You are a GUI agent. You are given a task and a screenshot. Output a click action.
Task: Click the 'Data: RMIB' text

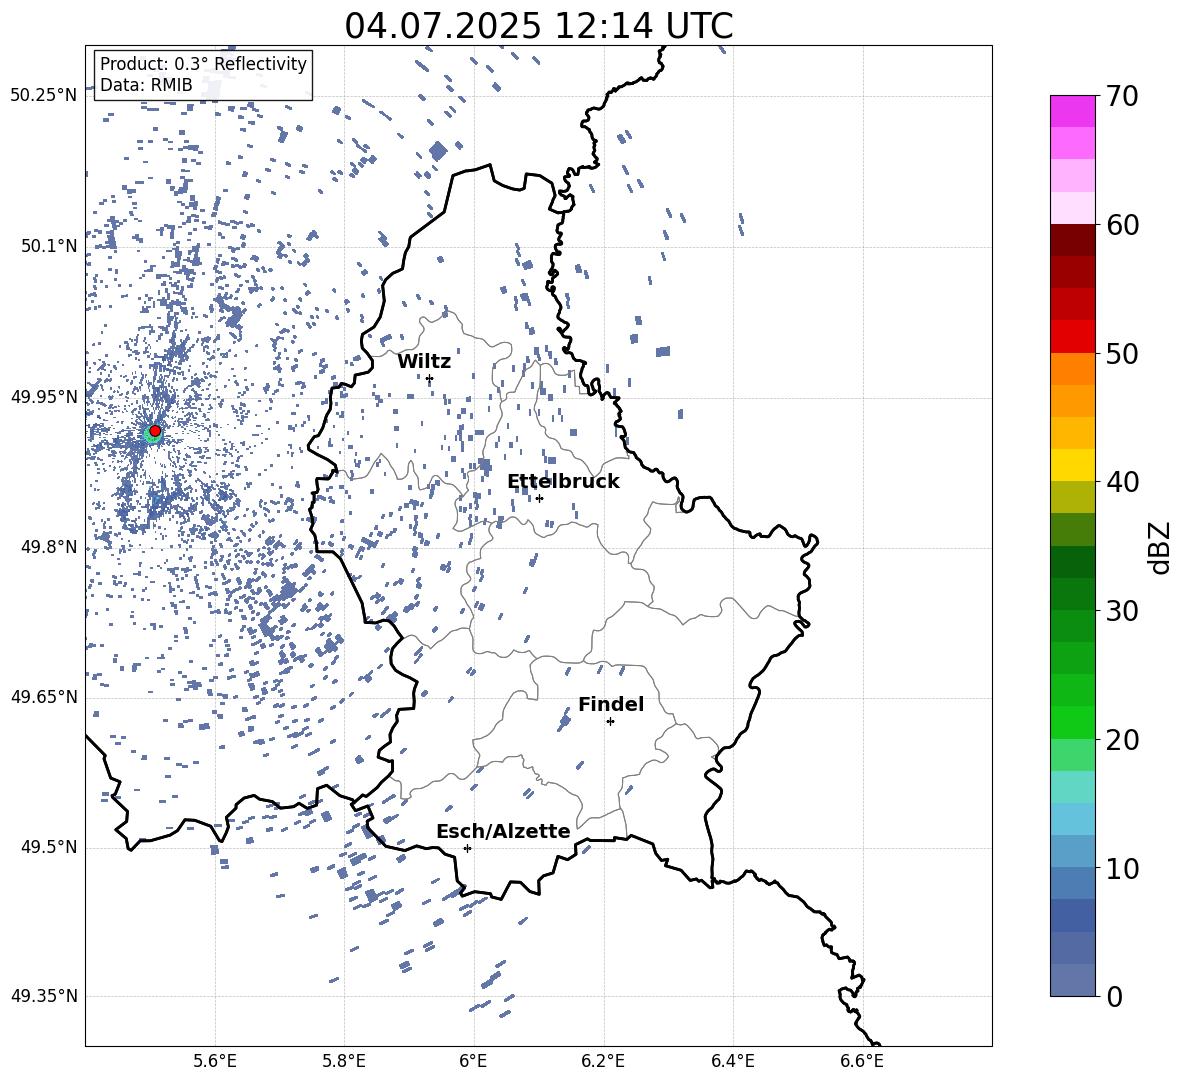[x=146, y=85]
